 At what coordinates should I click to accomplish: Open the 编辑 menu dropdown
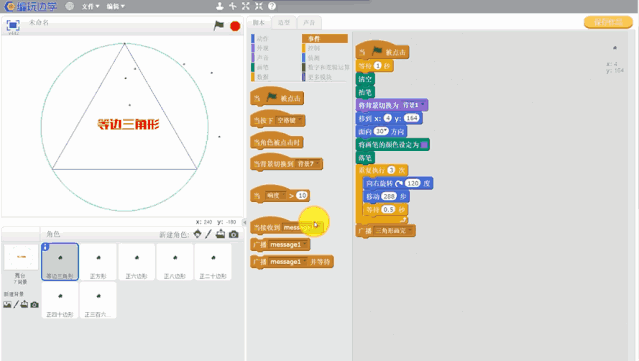115,6
